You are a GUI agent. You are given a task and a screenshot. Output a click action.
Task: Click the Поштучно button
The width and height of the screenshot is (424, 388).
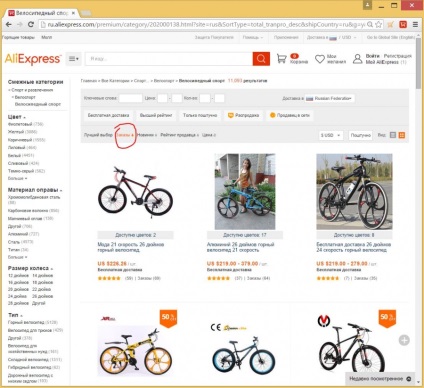[x=360, y=135]
